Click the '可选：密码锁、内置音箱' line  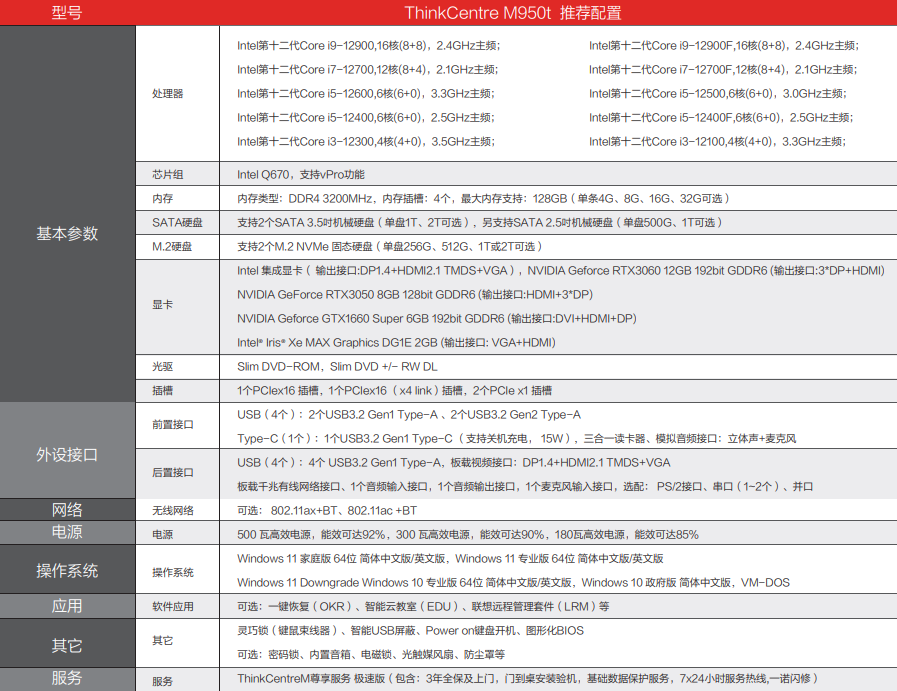(x=371, y=655)
